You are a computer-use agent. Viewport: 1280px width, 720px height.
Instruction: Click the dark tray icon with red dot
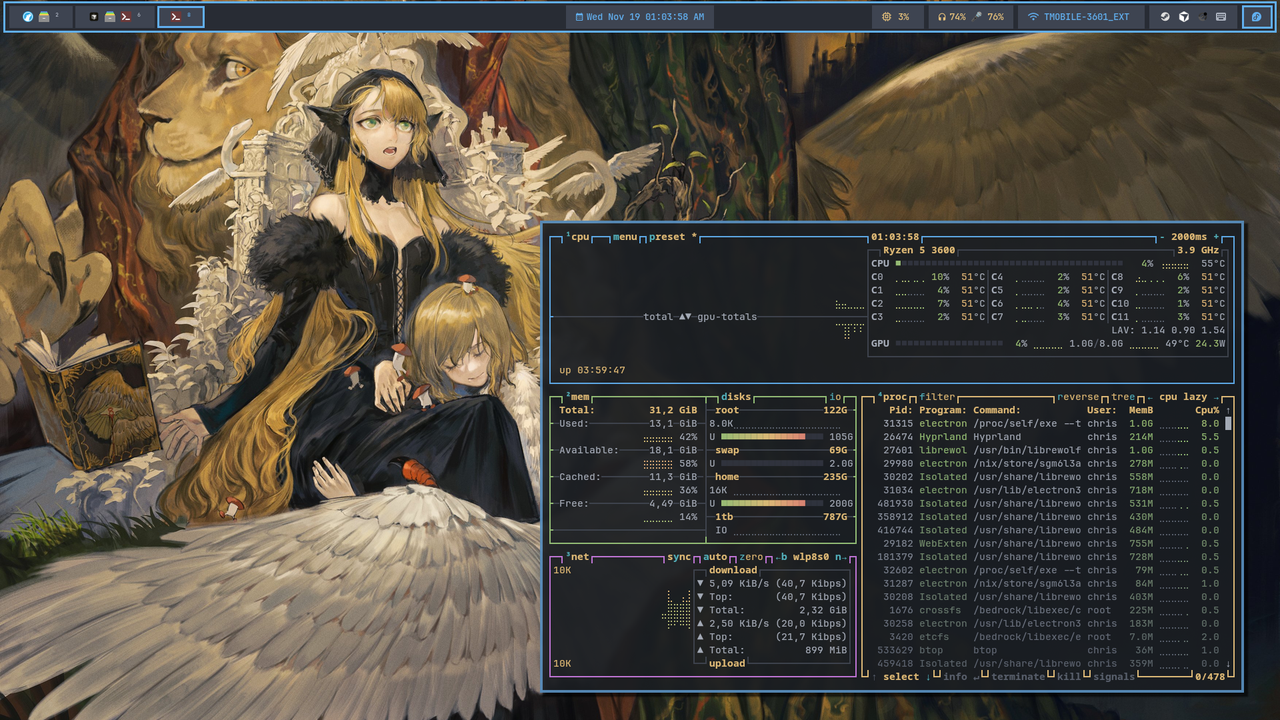click(x=1203, y=17)
